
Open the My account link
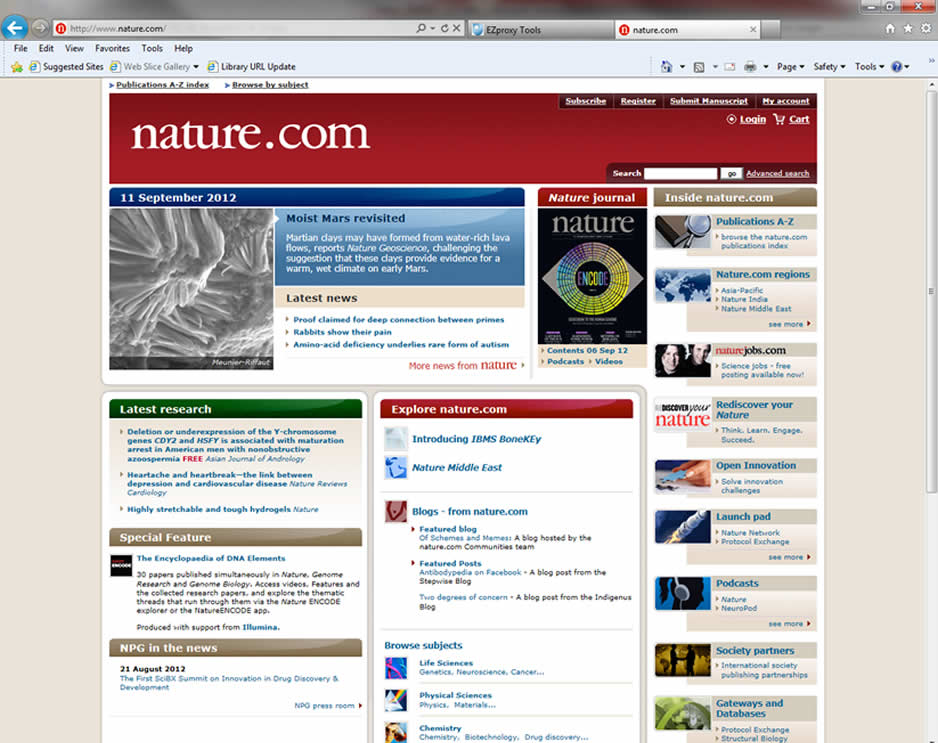point(785,101)
